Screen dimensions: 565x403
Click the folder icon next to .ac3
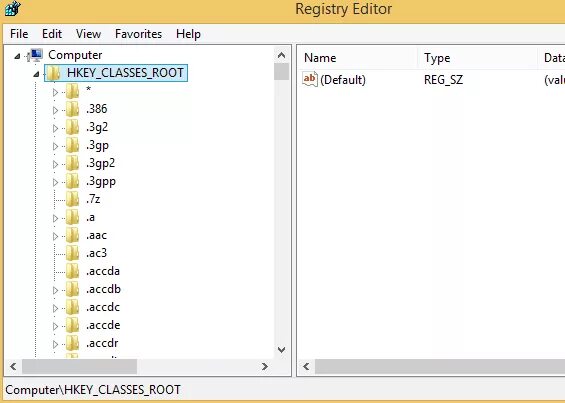click(x=72, y=253)
